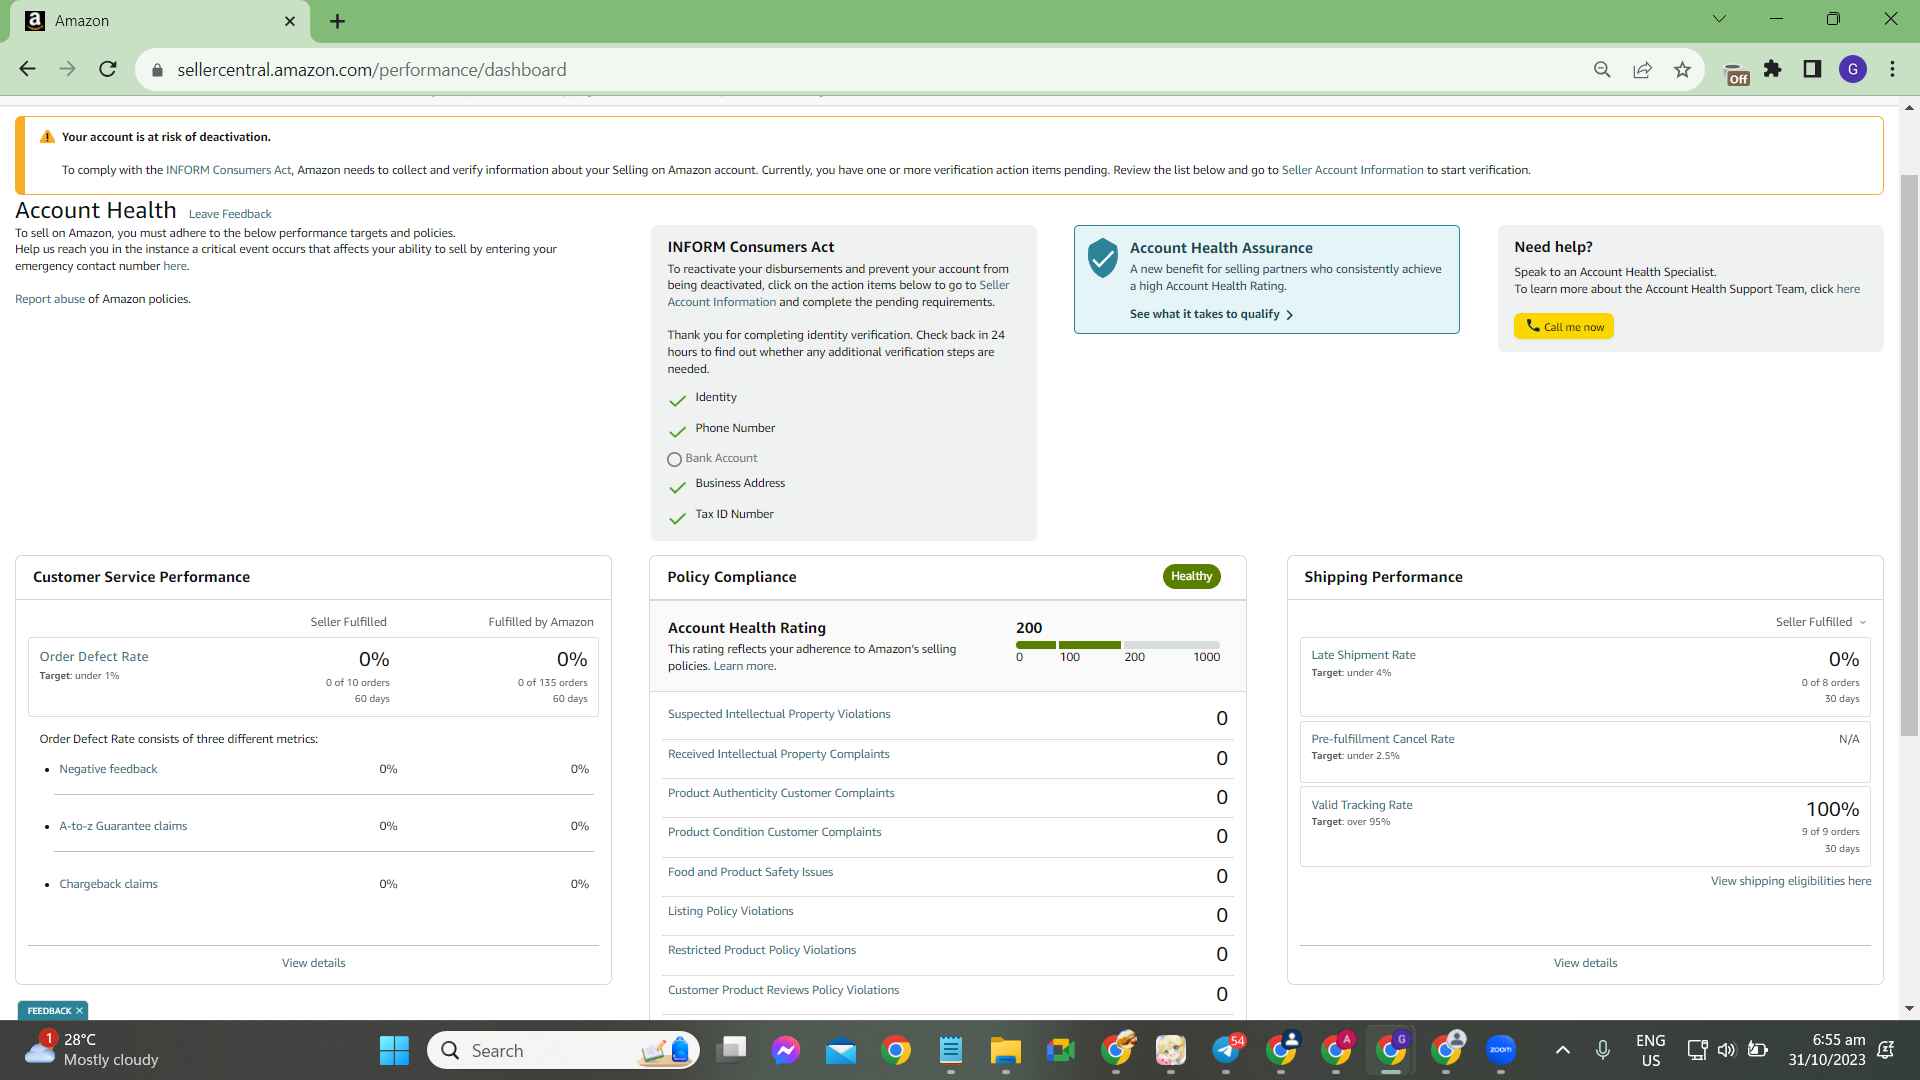
Task: Open Task View on the taskbar
Action: coord(732,1050)
